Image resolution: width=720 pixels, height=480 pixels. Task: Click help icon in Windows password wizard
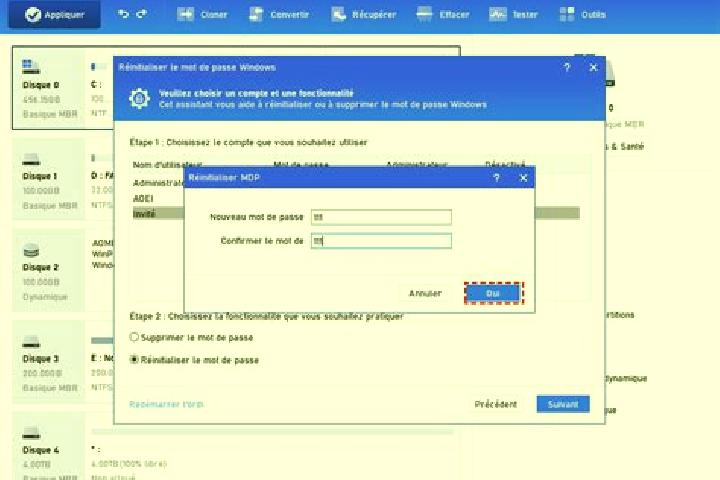tap(567, 68)
